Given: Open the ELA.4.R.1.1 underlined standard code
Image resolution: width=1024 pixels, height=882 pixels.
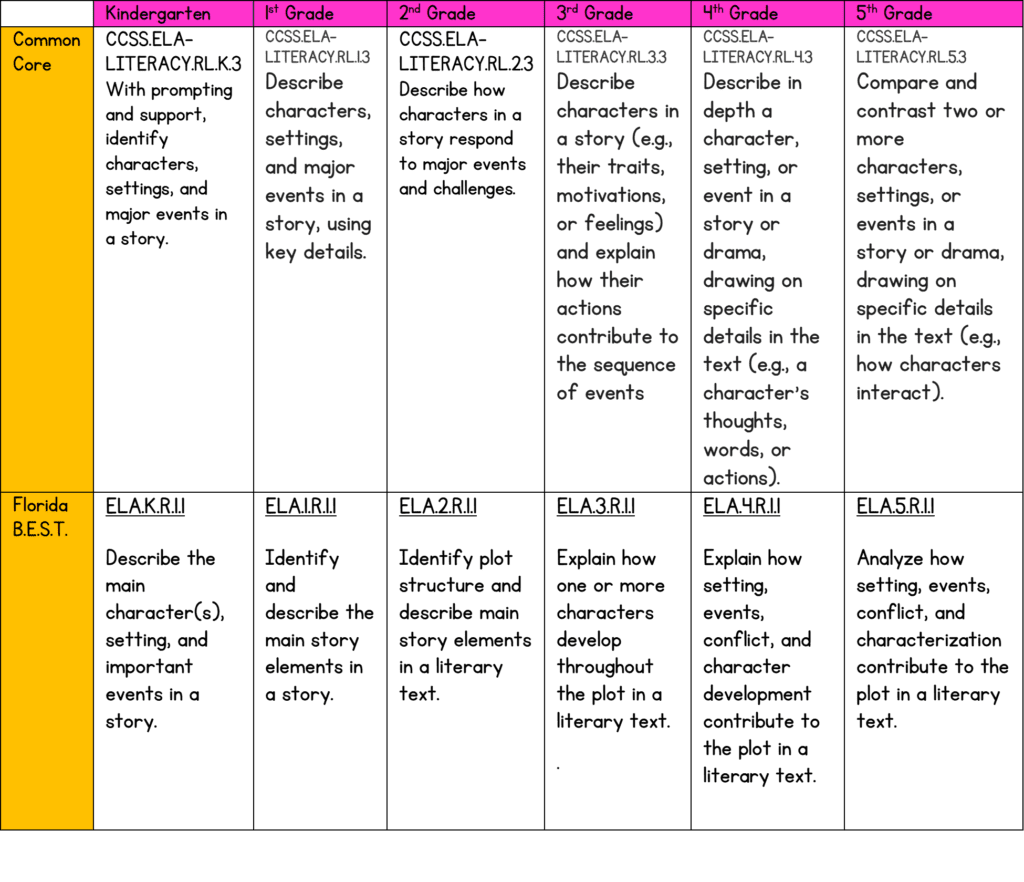Looking at the screenshot, I should [741, 506].
